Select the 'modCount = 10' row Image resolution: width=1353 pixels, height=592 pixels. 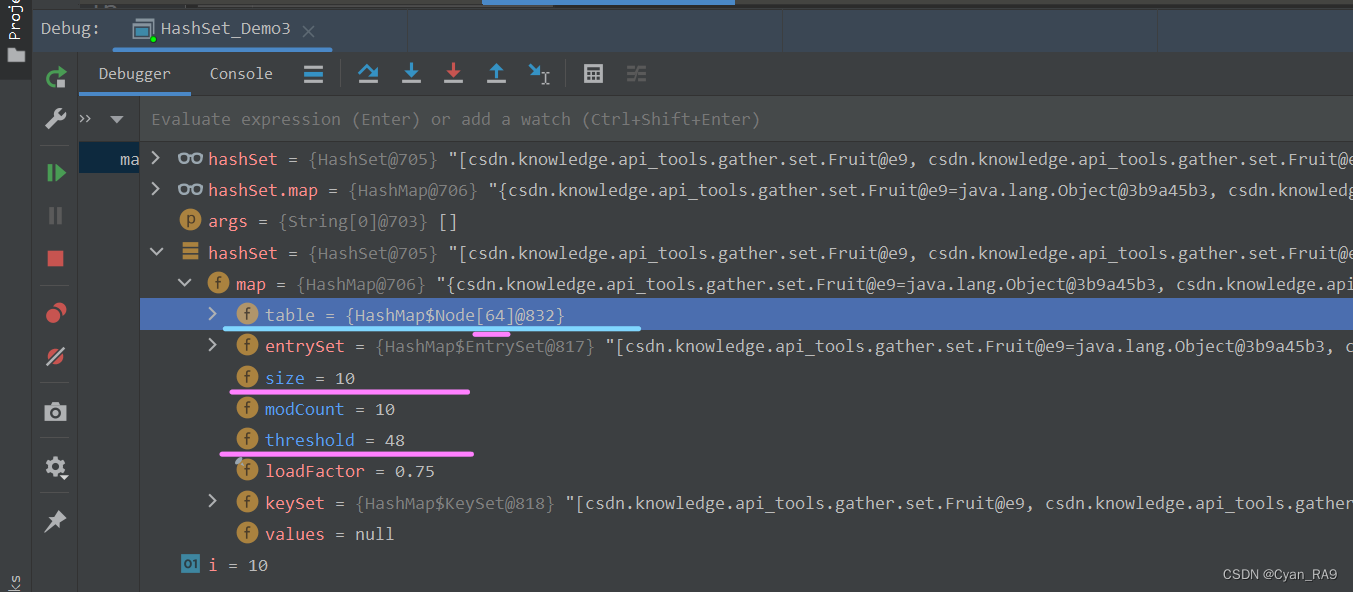746,409
